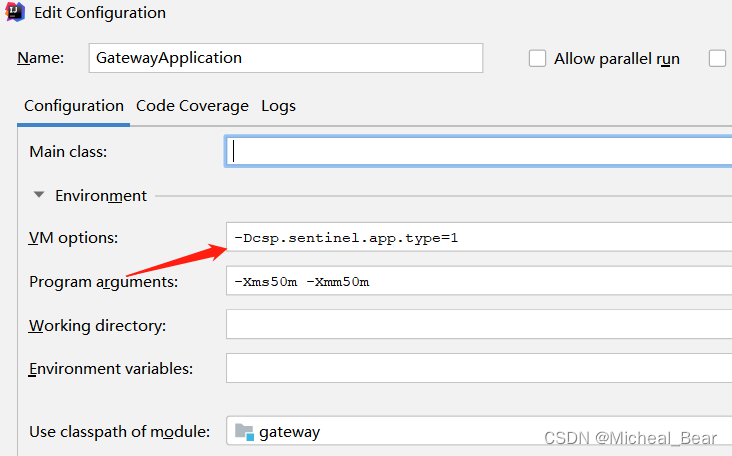Image resolution: width=732 pixels, height=456 pixels.
Task: Collapse the Environment section triangle
Action: point(39,196)
